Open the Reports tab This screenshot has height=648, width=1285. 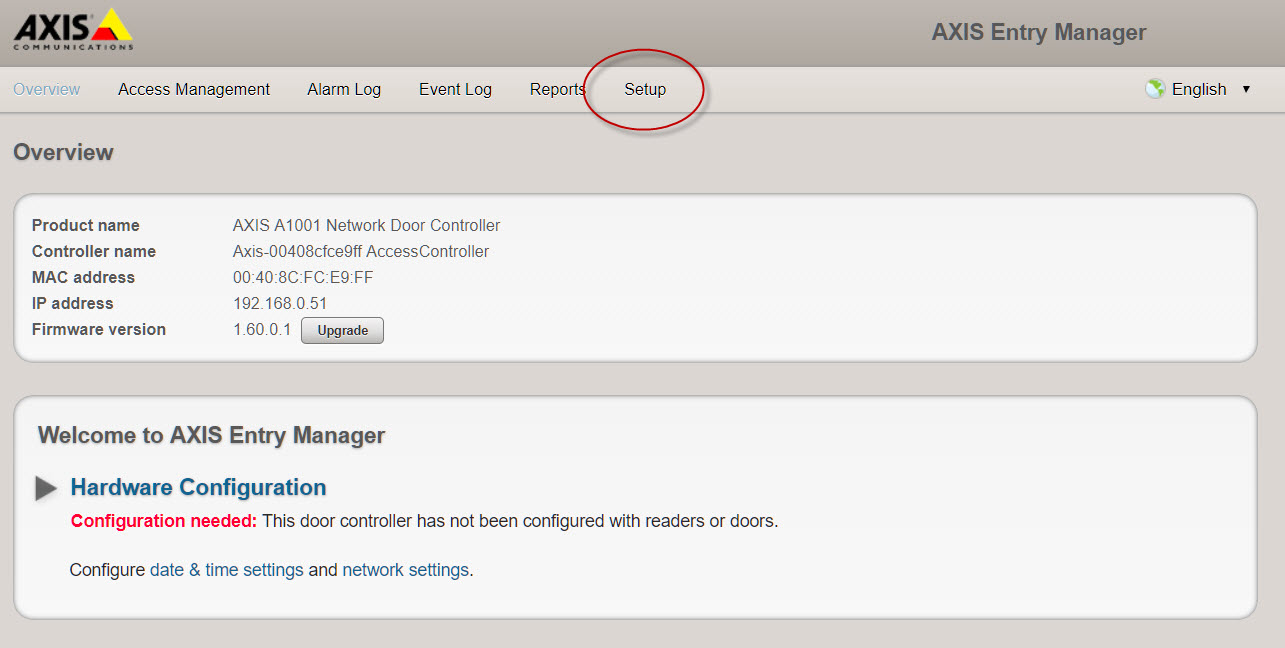coord(558,89)
